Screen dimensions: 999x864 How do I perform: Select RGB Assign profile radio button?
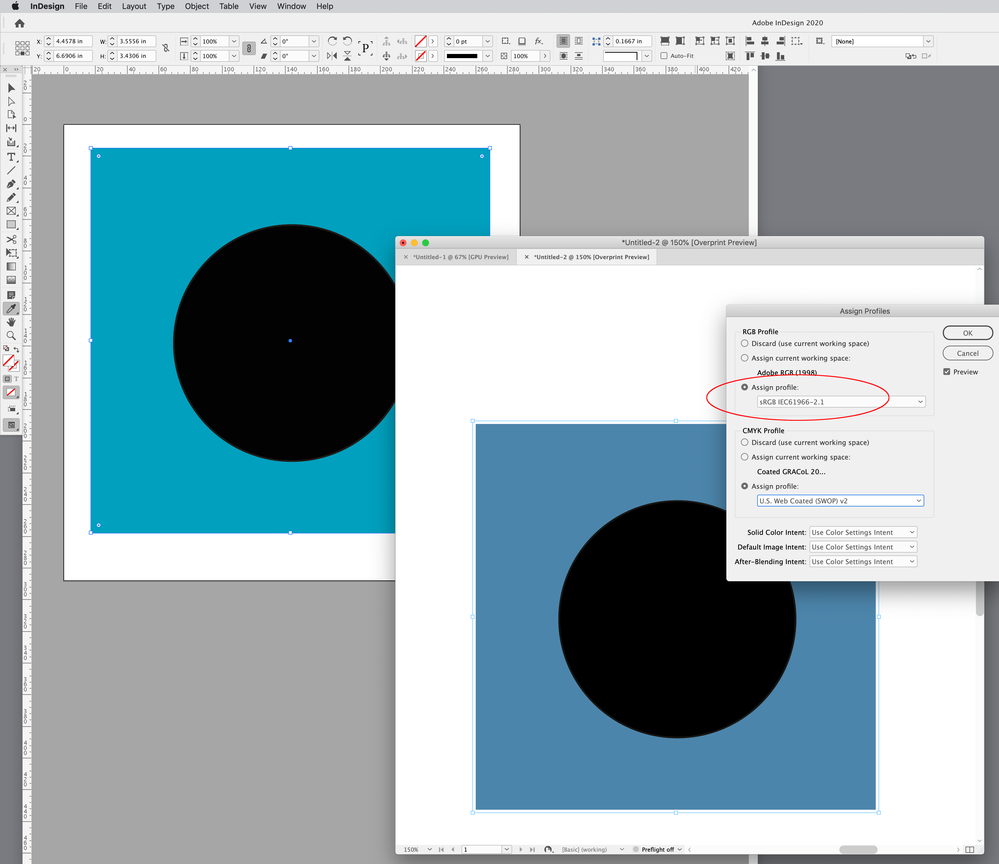[744, 387]
